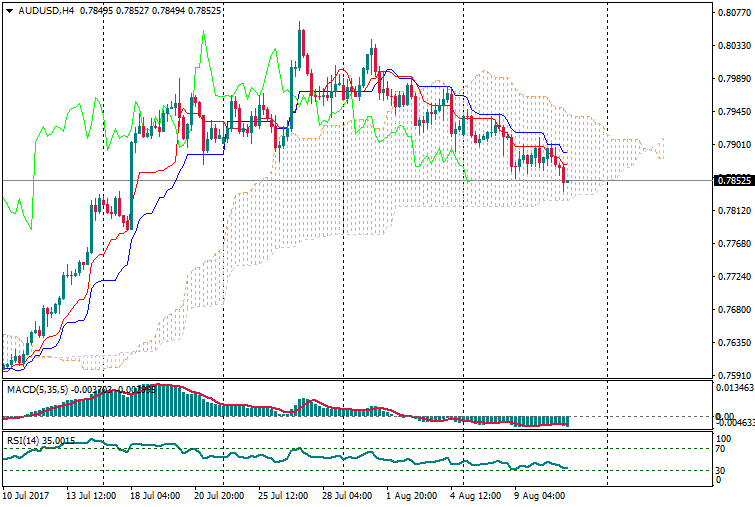Click the 0.75910 price at axis bottom
755x507 pixels.
coord(731,376)
